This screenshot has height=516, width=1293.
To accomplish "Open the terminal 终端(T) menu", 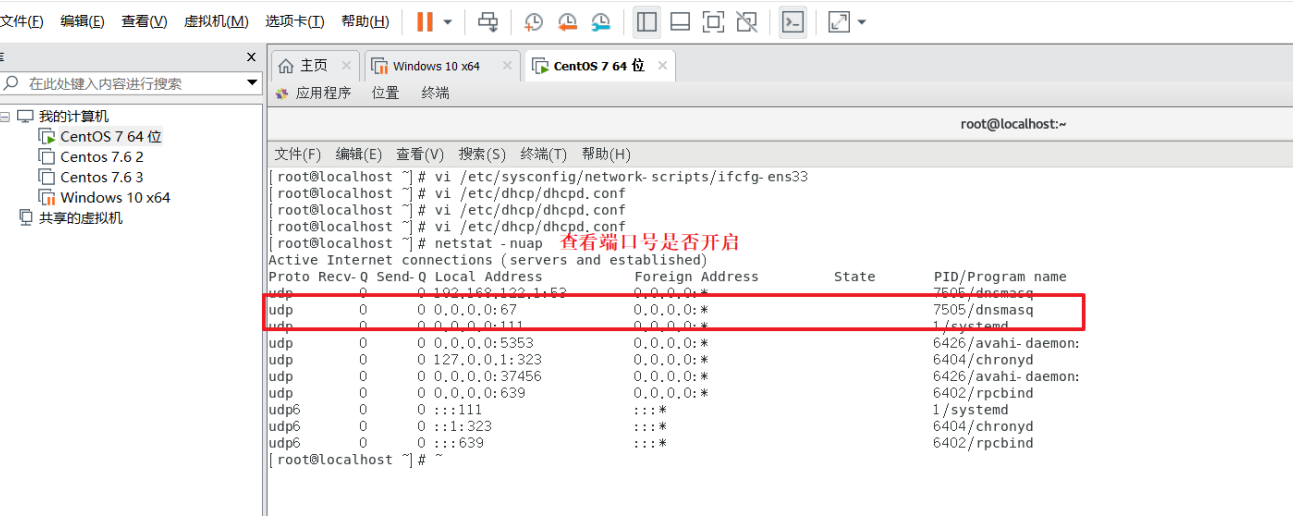I will pos(543,154).
